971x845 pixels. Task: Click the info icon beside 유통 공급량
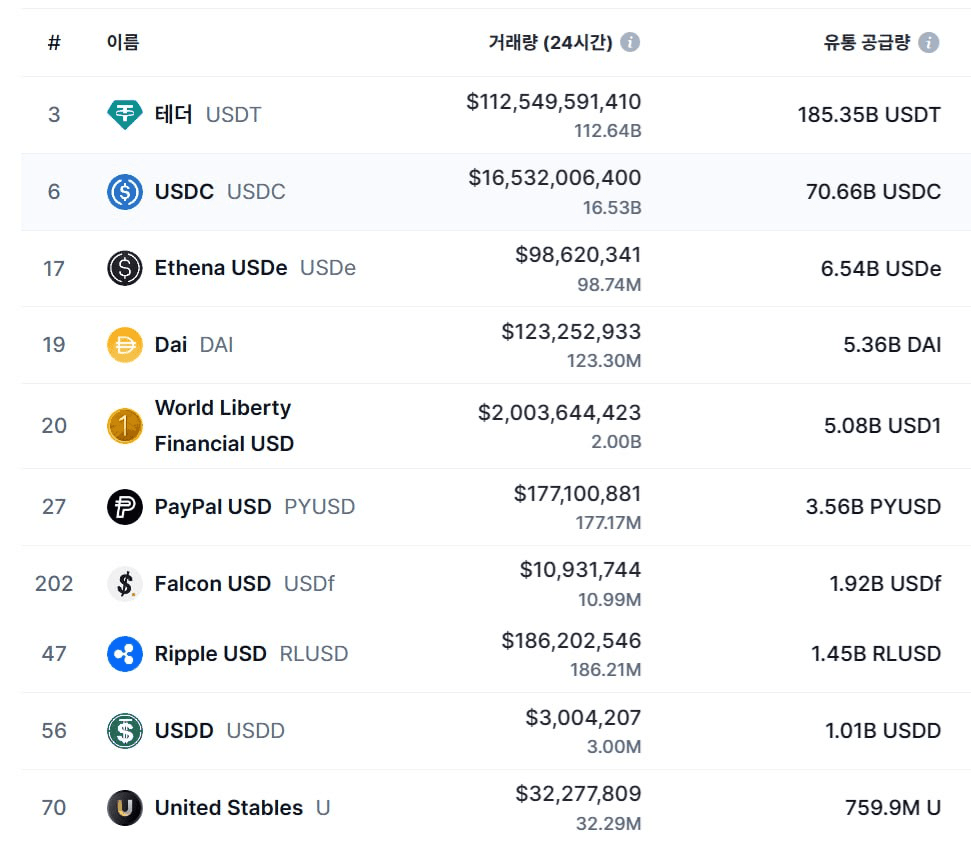pos(929,42)
